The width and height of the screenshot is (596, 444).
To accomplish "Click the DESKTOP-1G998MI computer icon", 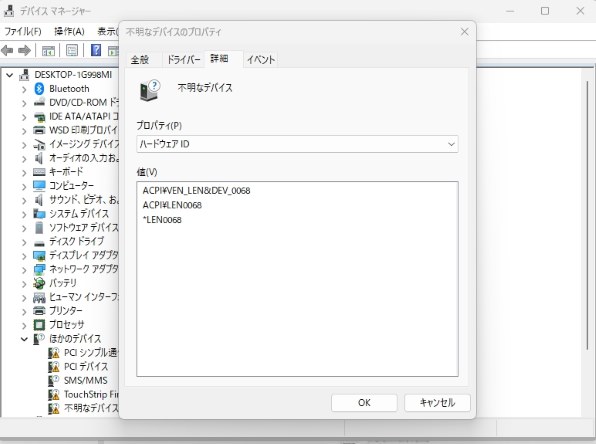I will tap(24, 75).
